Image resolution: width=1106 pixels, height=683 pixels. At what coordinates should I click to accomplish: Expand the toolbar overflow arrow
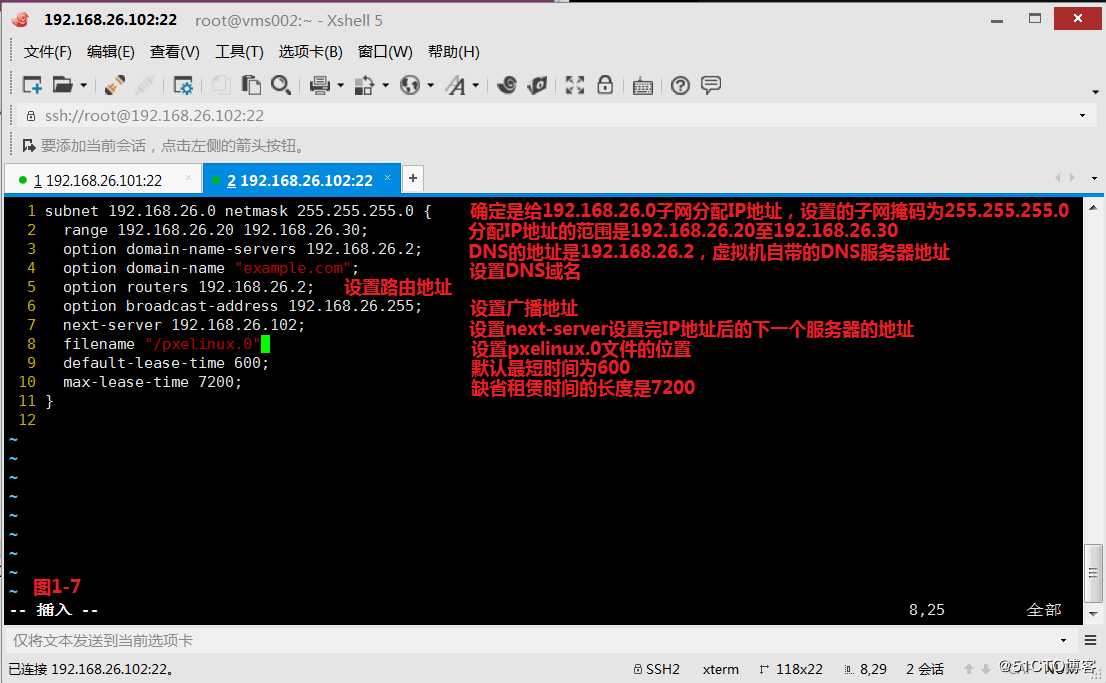point(1095,92)
